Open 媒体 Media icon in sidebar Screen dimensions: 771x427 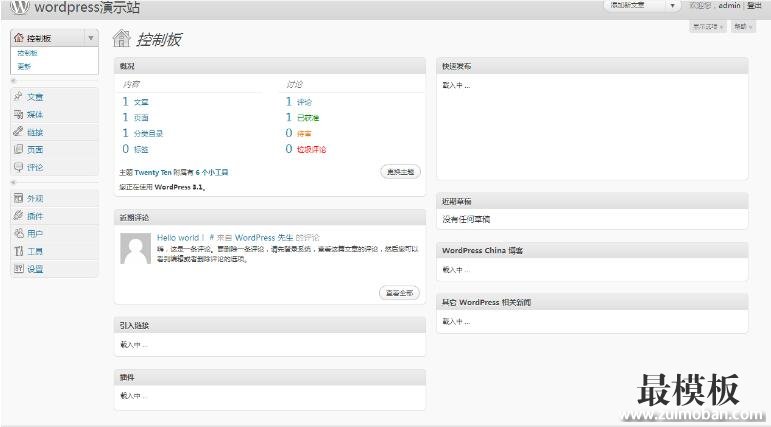point(18,114)
